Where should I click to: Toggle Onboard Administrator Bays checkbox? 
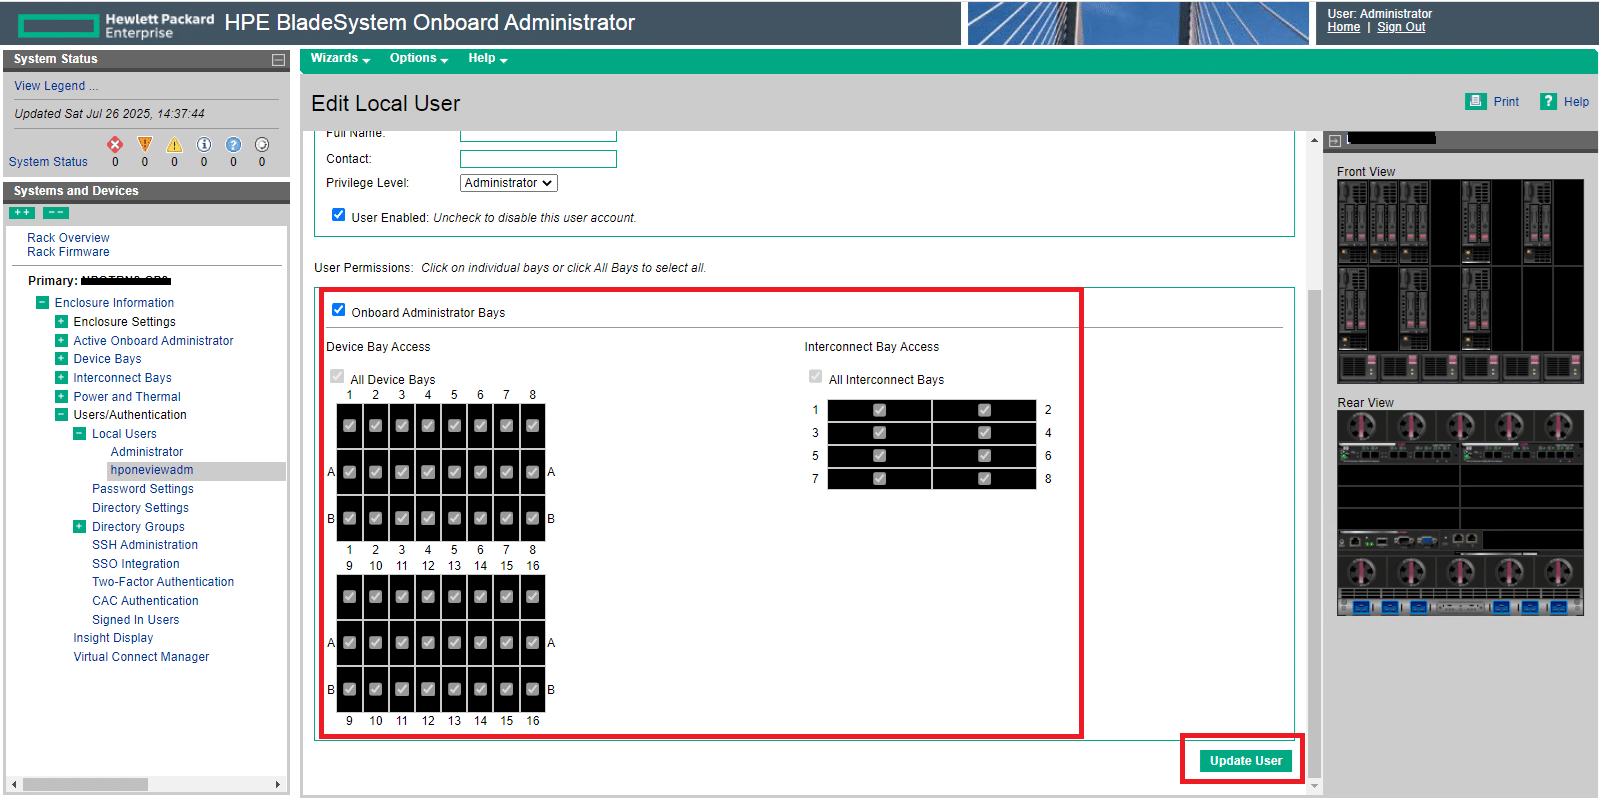tap(339, 310)
